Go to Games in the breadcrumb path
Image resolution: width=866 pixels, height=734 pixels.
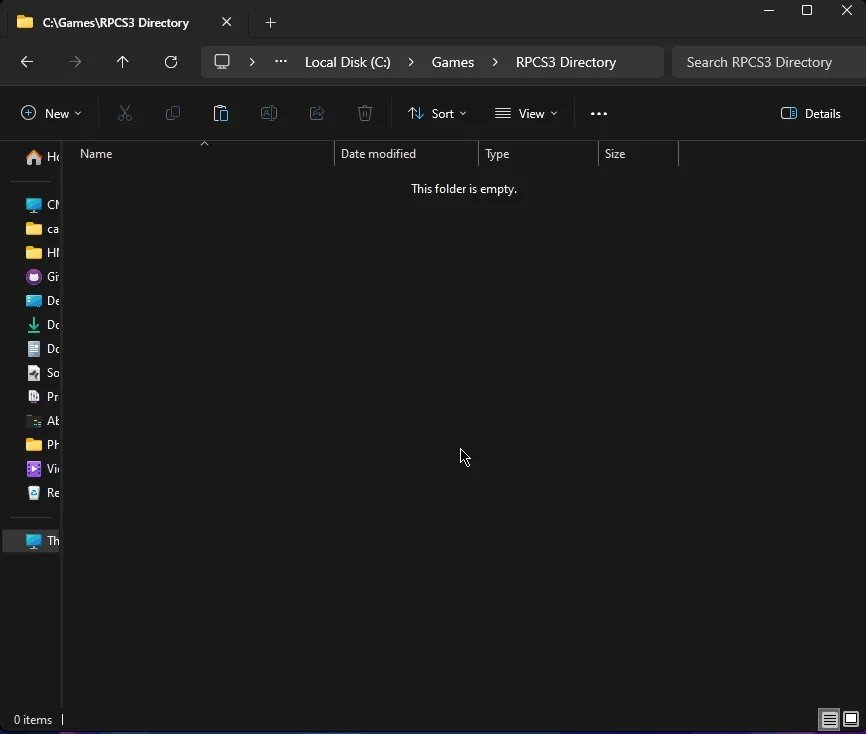452,62
